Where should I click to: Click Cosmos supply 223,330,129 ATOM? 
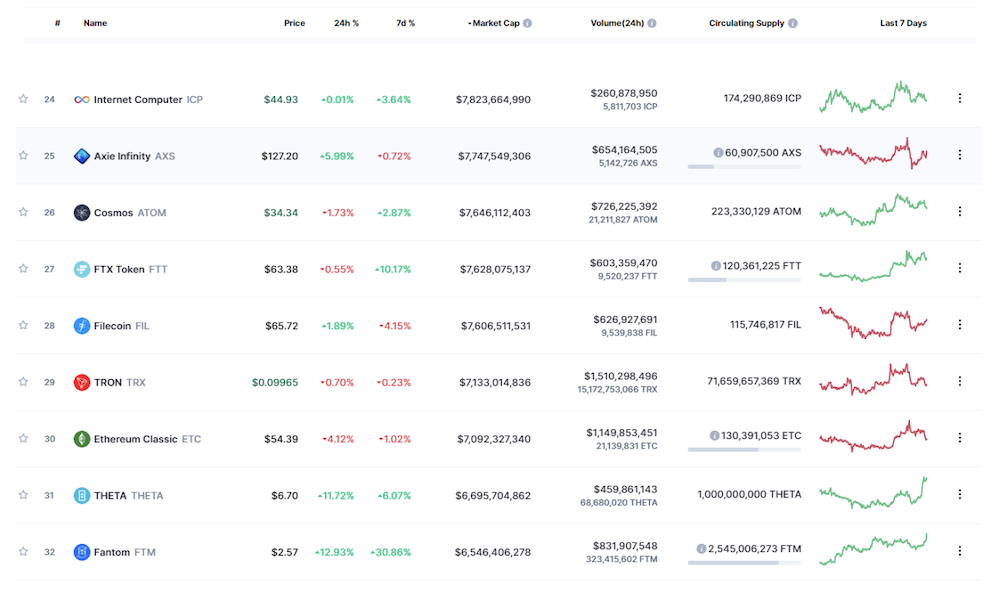756,211
